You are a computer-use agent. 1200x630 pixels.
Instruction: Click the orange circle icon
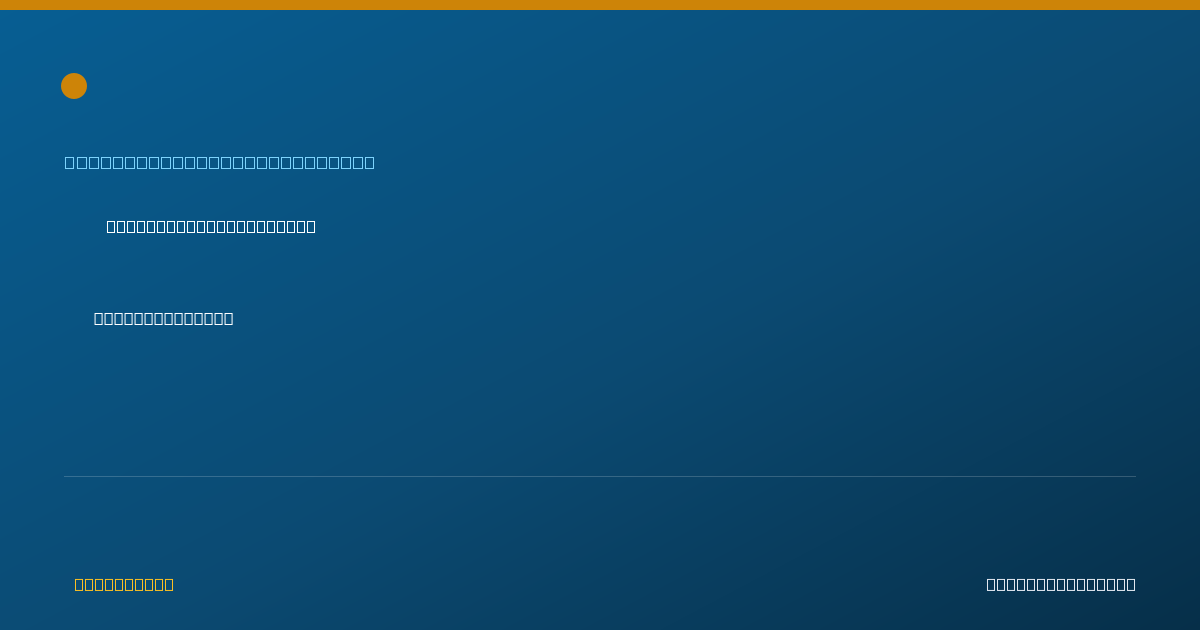coord(74,86)
